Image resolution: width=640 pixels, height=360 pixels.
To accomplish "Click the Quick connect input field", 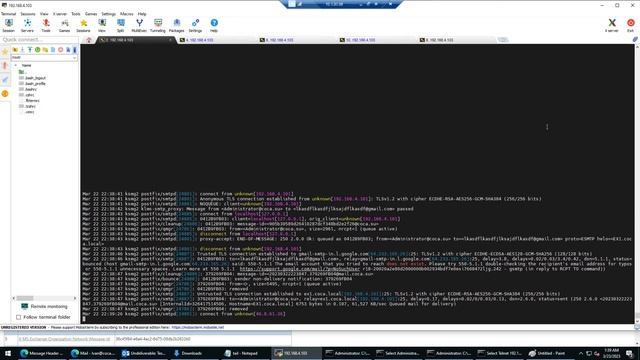I will tap(40, 40).
